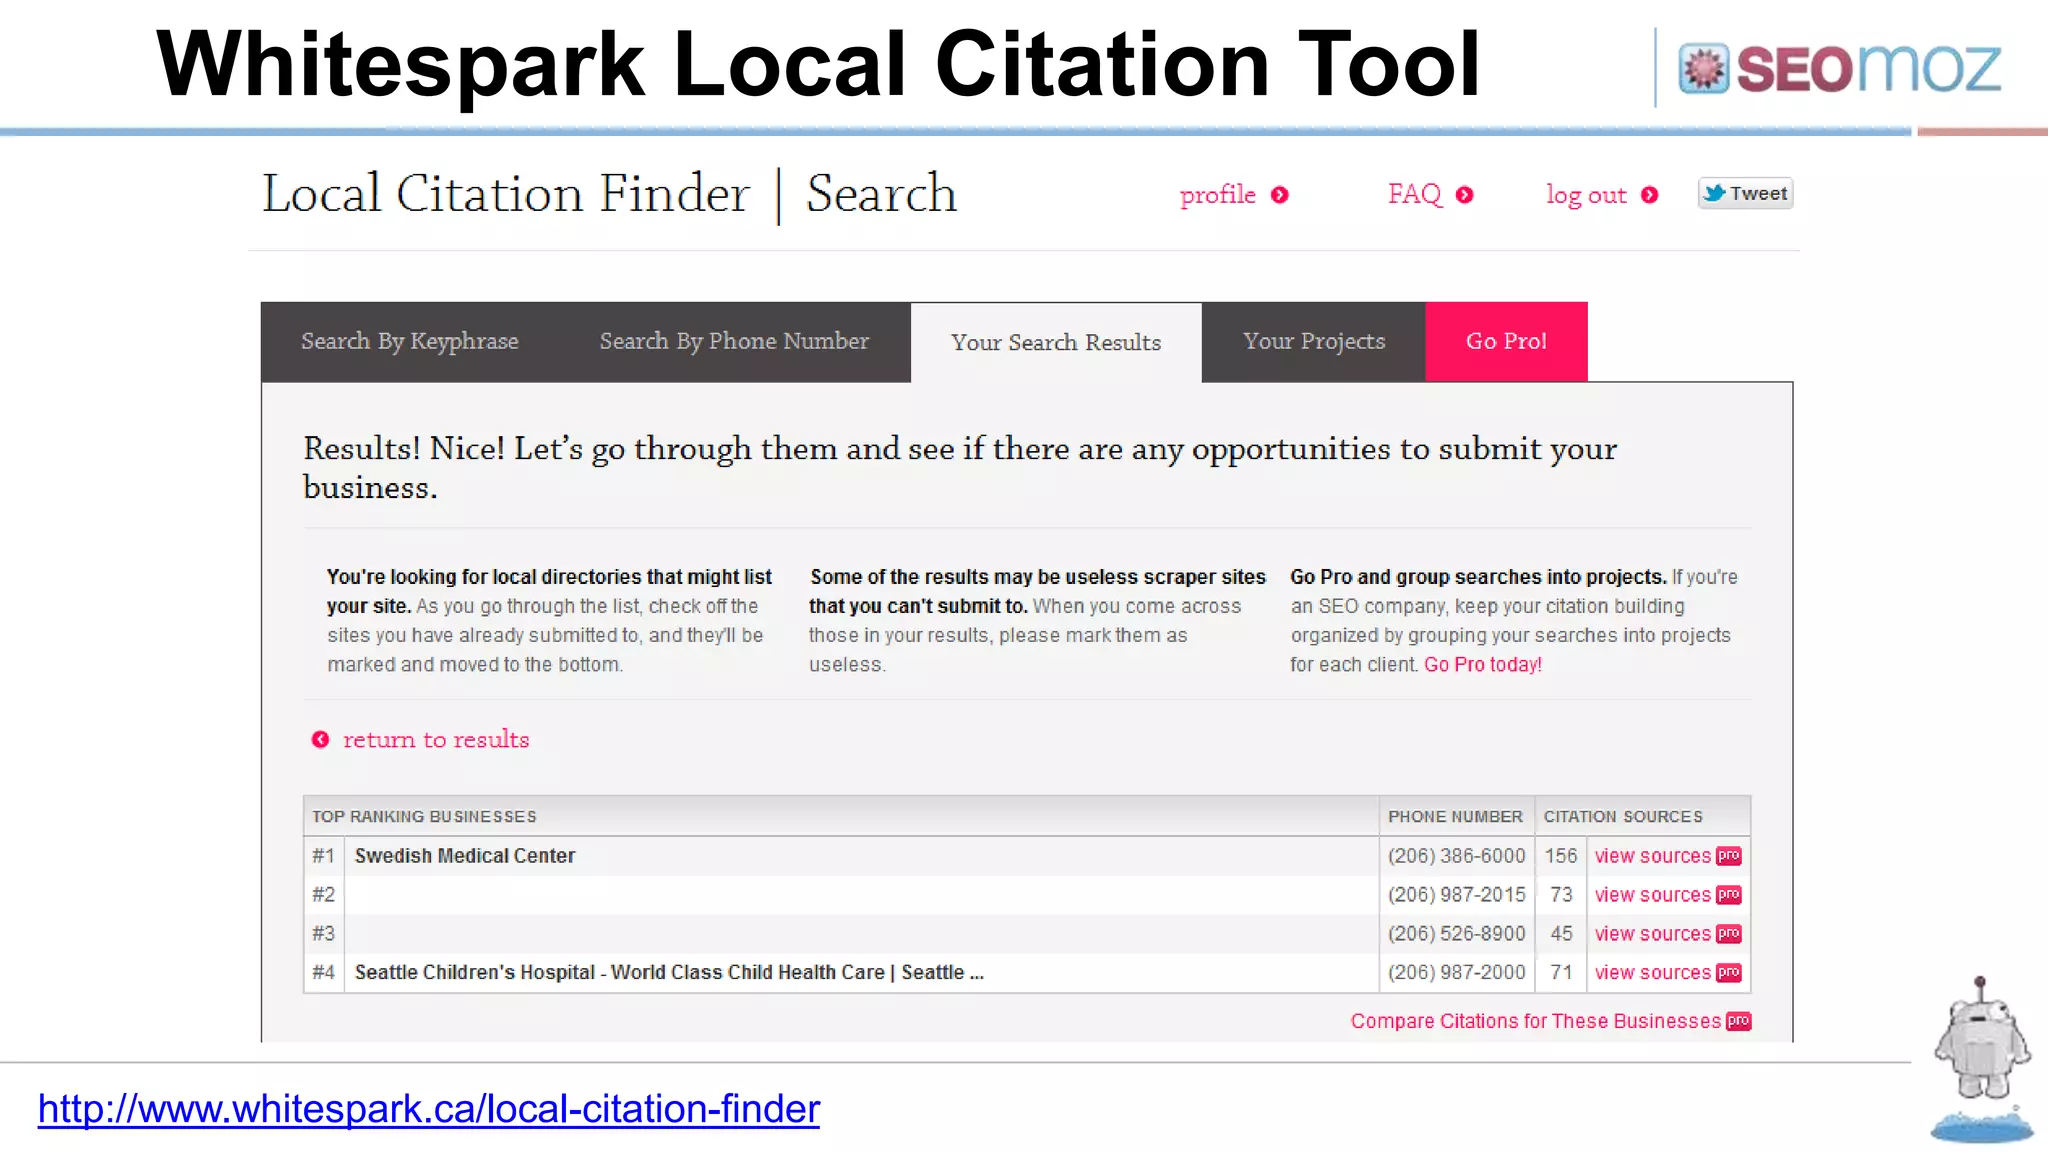The height and width of the screenshot is (1152, 2048).
Task: Click phone number (206) 987-2015
Action: pyautogui.click(x=1457, y=895)
